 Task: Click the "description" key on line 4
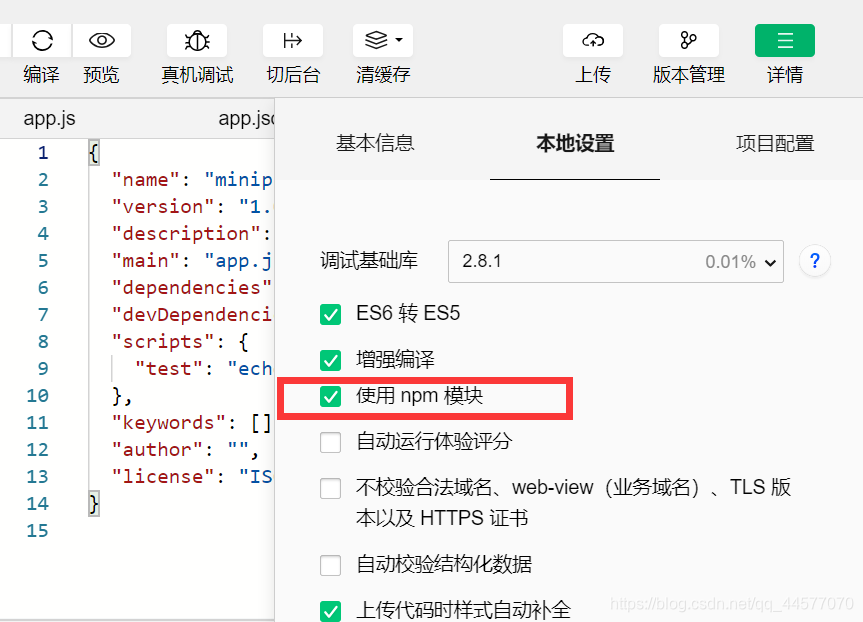click(186, 233)
